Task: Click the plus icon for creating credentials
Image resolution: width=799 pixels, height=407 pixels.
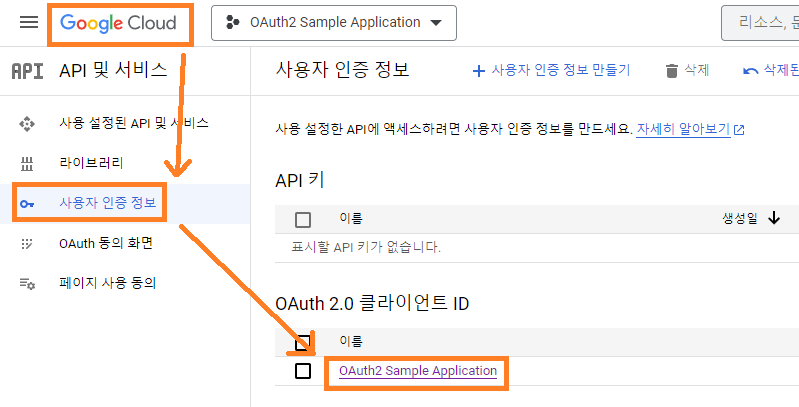Action: 478,71
